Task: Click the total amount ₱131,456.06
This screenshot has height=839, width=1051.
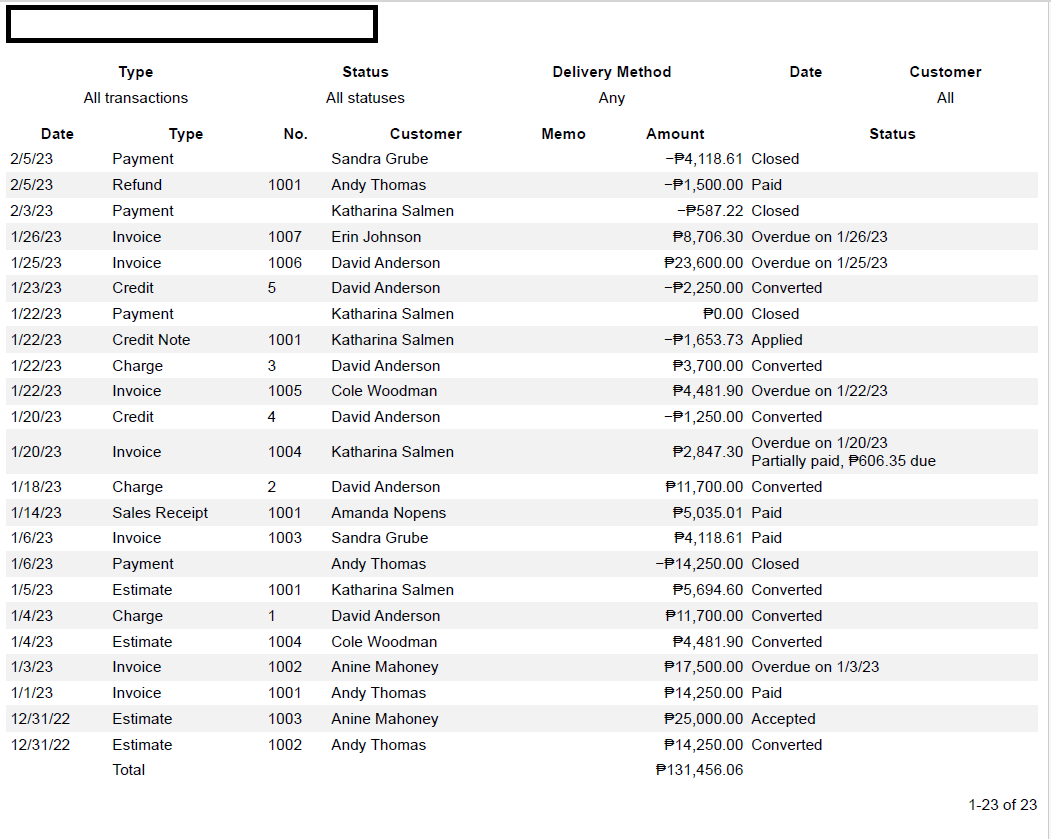Action: [x=699, y=770]
